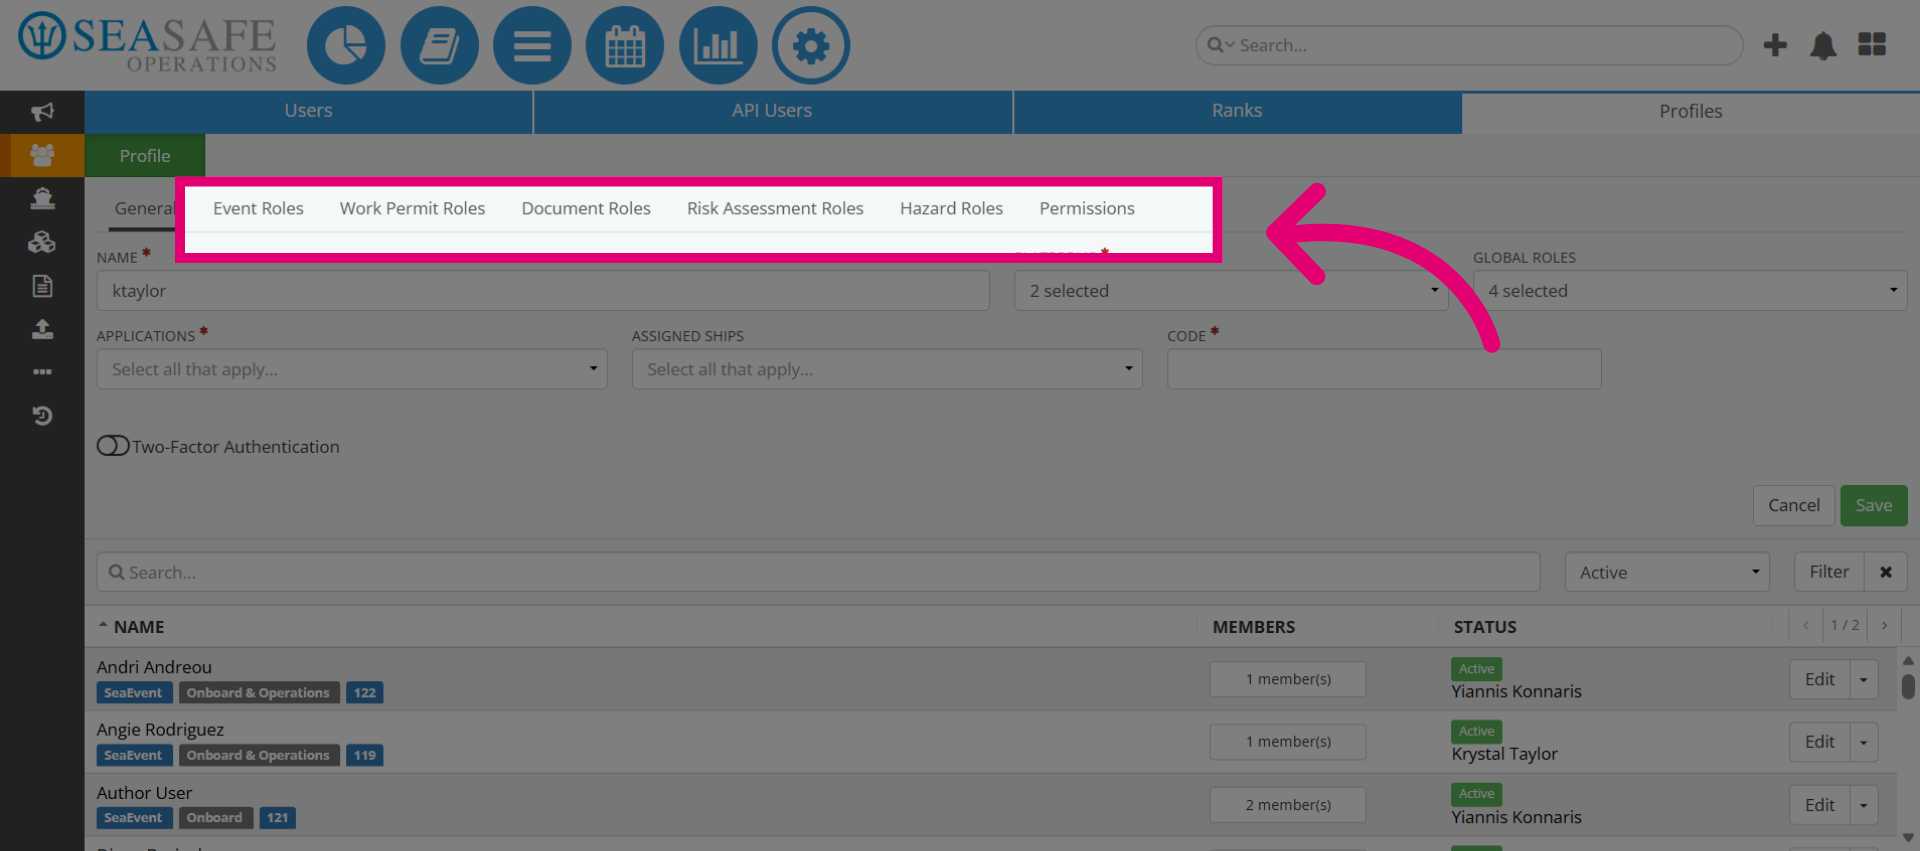Open the document sidebar icon
The height and width of the screenshot is (851, 1920).
tap(42, 286)
